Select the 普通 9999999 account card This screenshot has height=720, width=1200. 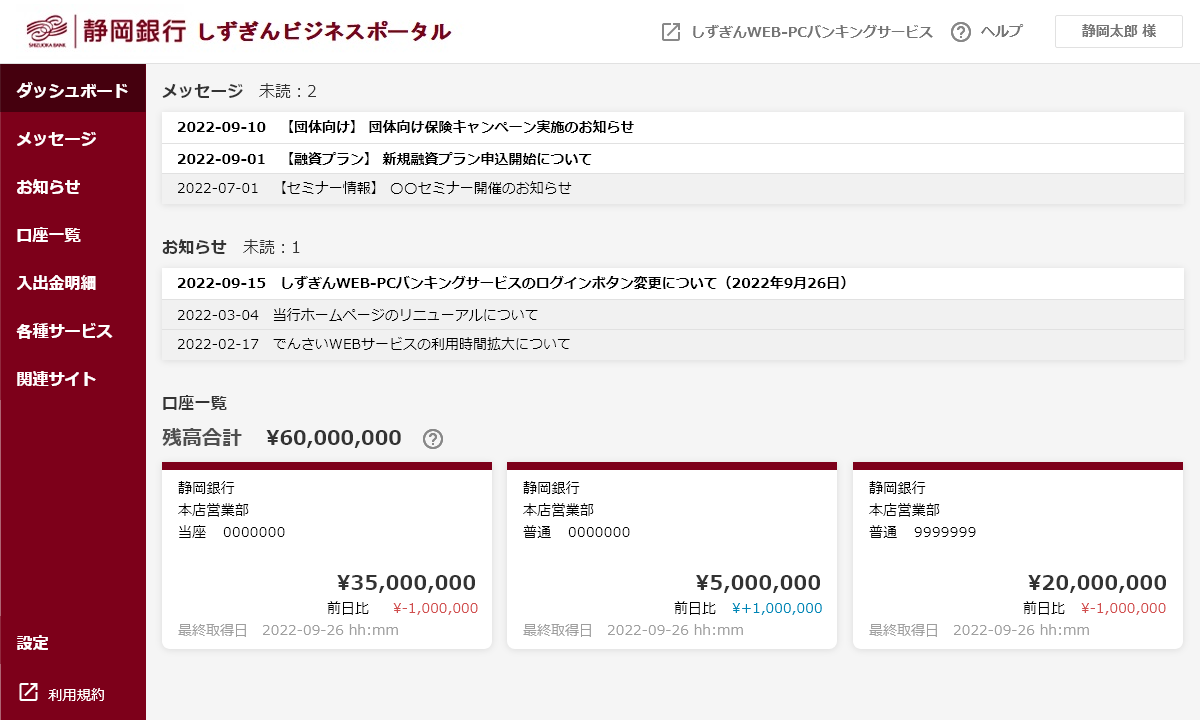[x=1018, y=556]
